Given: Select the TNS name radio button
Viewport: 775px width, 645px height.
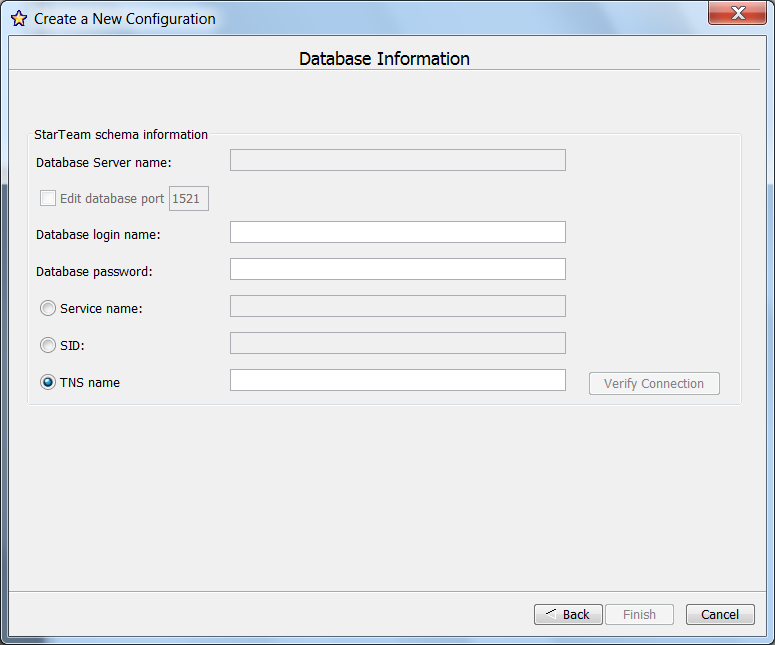Looking at the screenshot, I should point(48,382).
